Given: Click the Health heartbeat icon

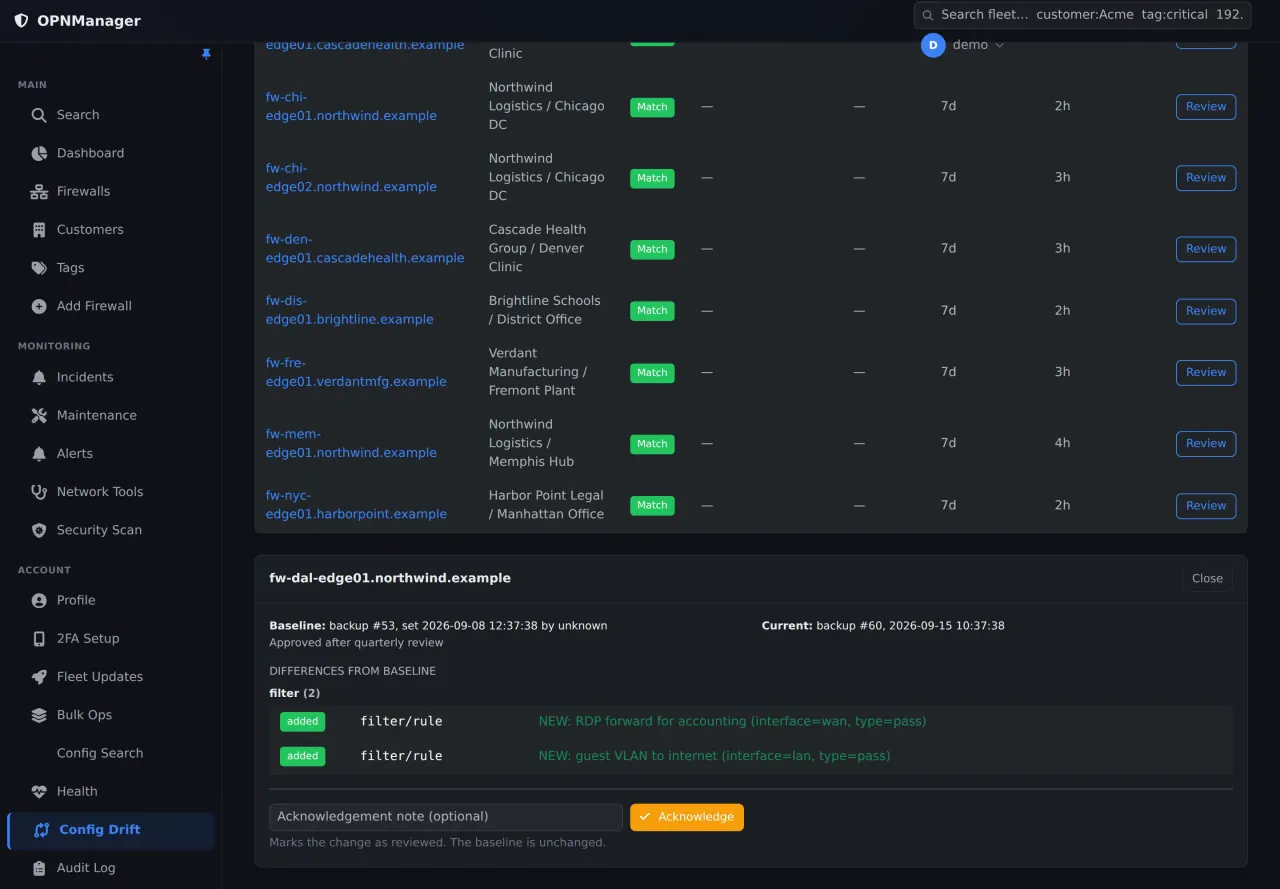Looking at the screenshot, I should coord(39,791).
